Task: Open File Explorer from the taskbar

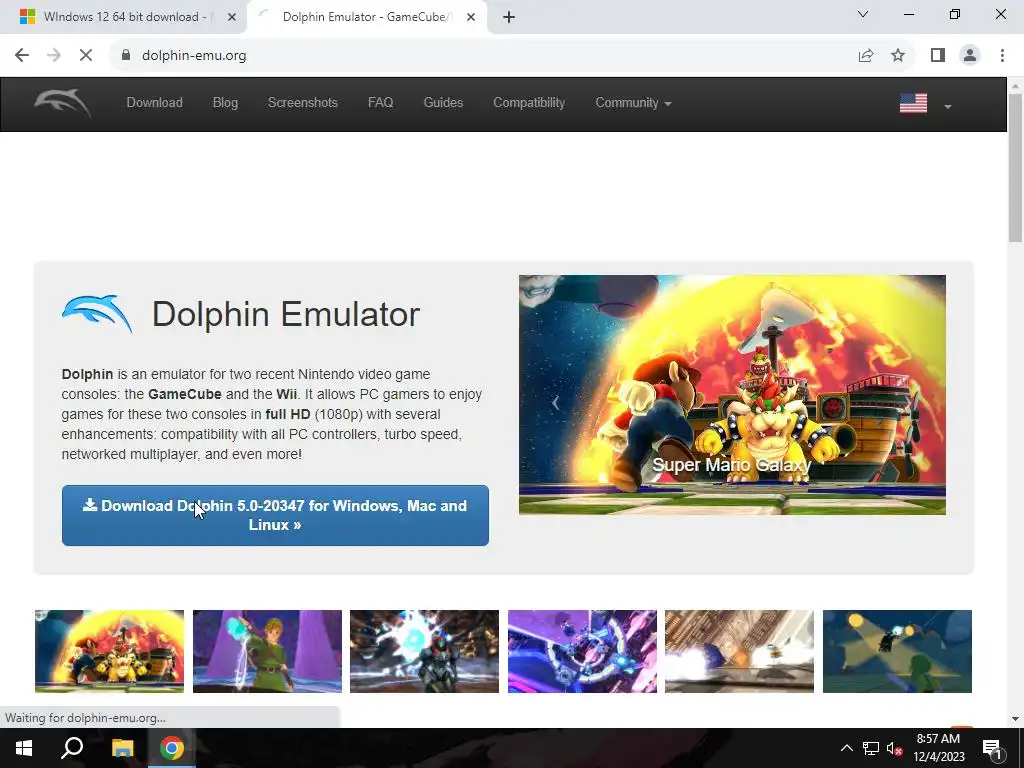Action: point(122,748)
